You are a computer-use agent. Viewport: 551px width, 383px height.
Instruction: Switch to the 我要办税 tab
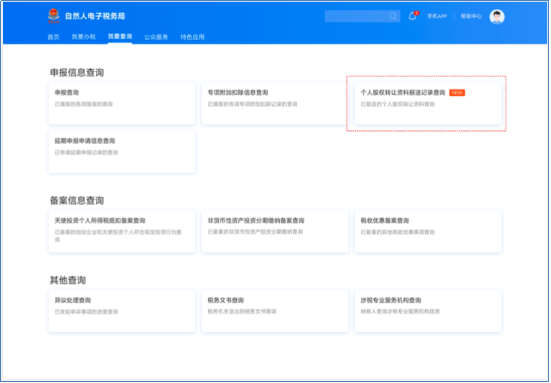[x=84, y=37]
